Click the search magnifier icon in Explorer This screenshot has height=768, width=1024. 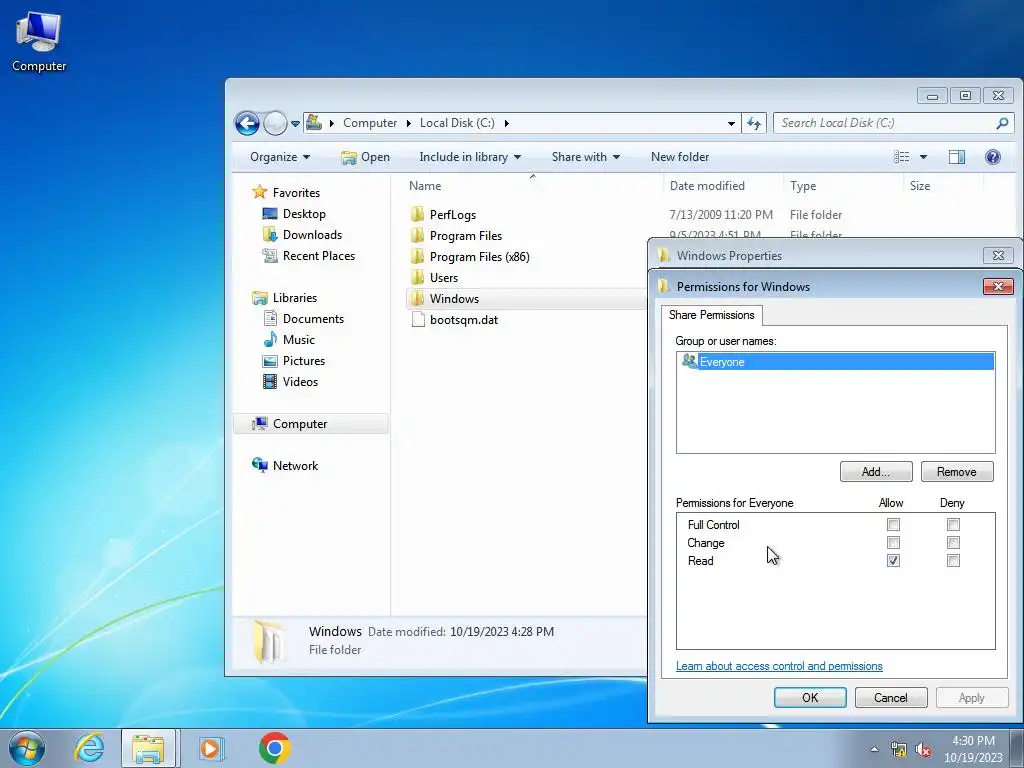click(1002, 123)
